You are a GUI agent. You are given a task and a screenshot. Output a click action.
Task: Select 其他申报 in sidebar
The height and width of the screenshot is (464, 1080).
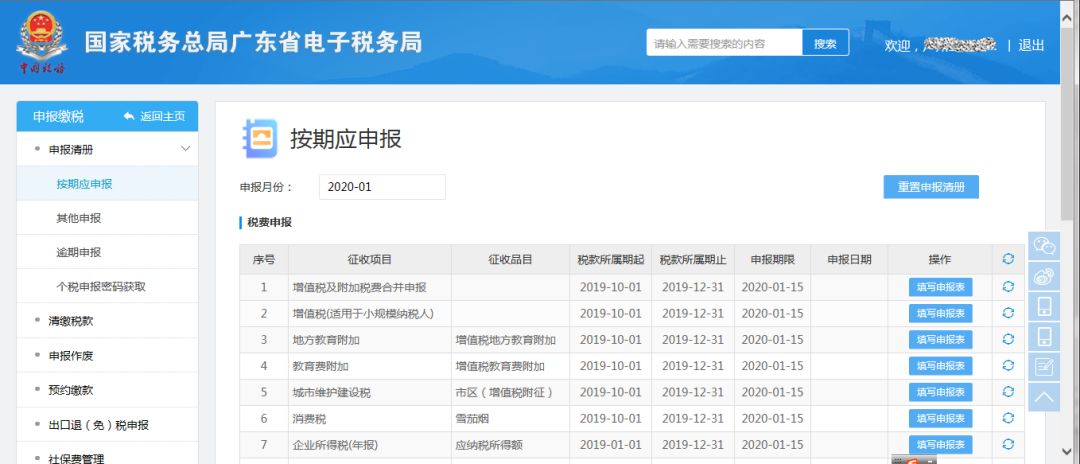pos(78,218)
